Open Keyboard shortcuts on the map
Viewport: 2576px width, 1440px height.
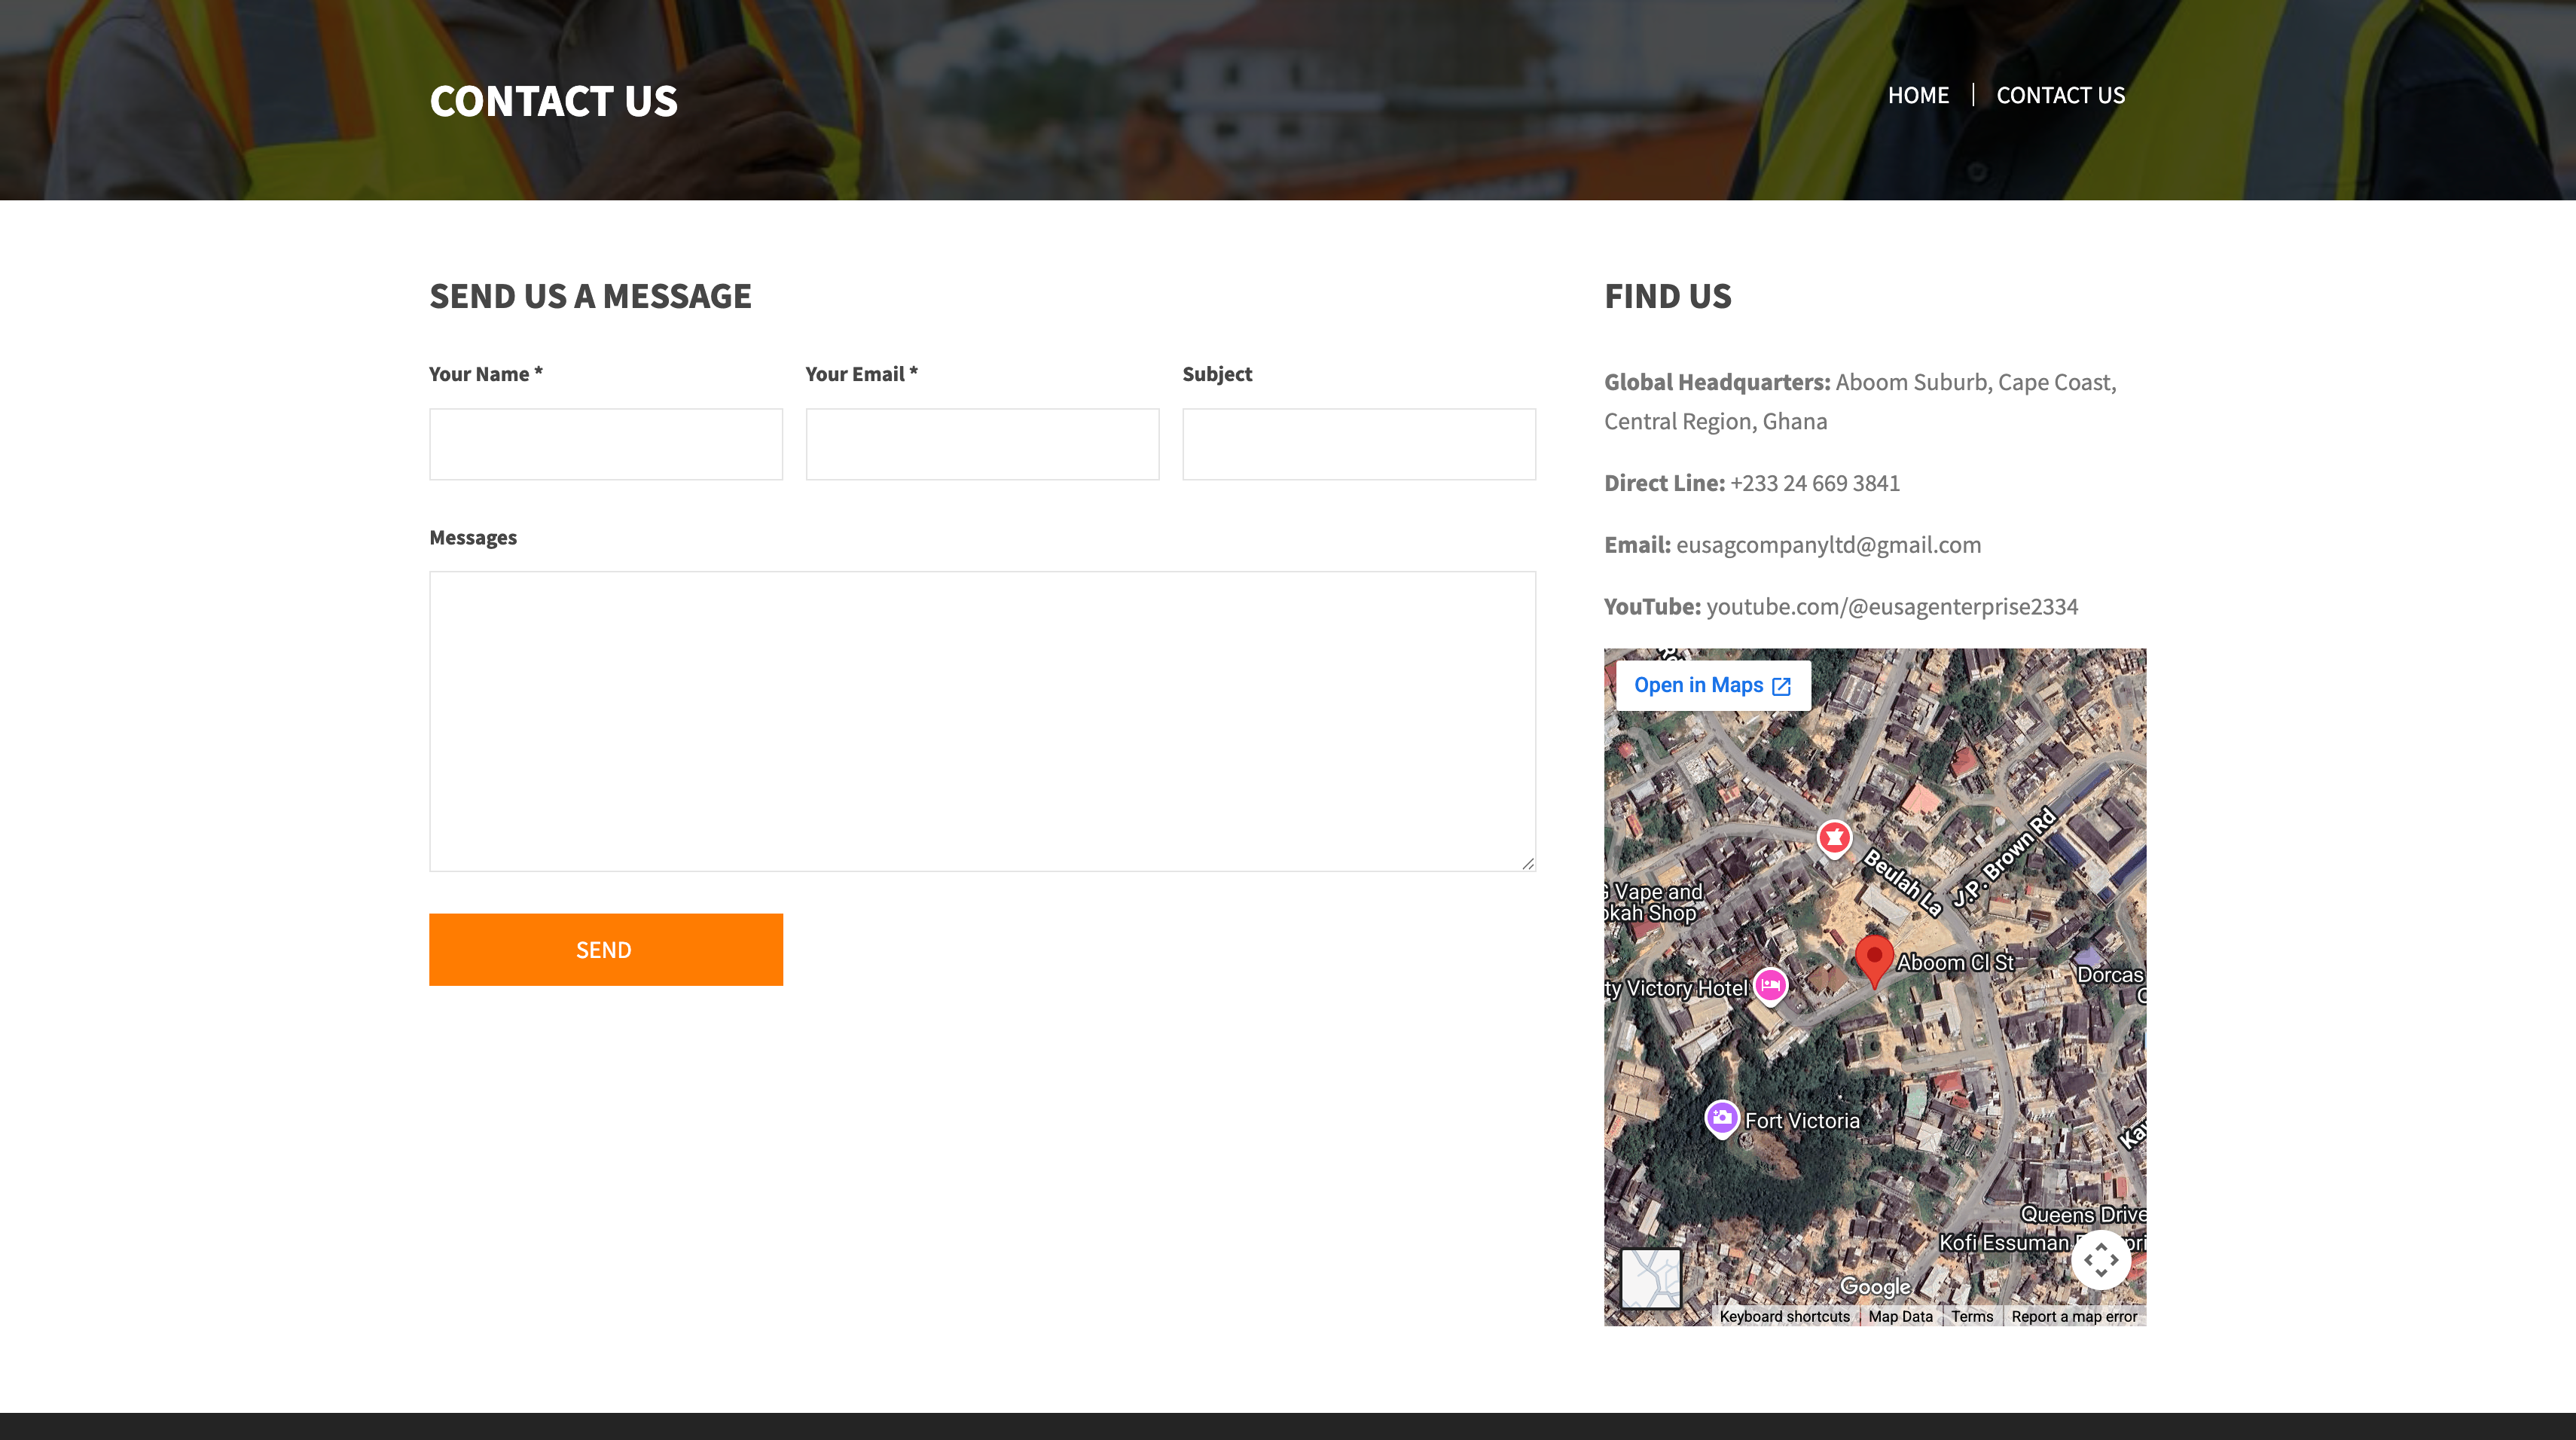click(x=1784, y=1316)
